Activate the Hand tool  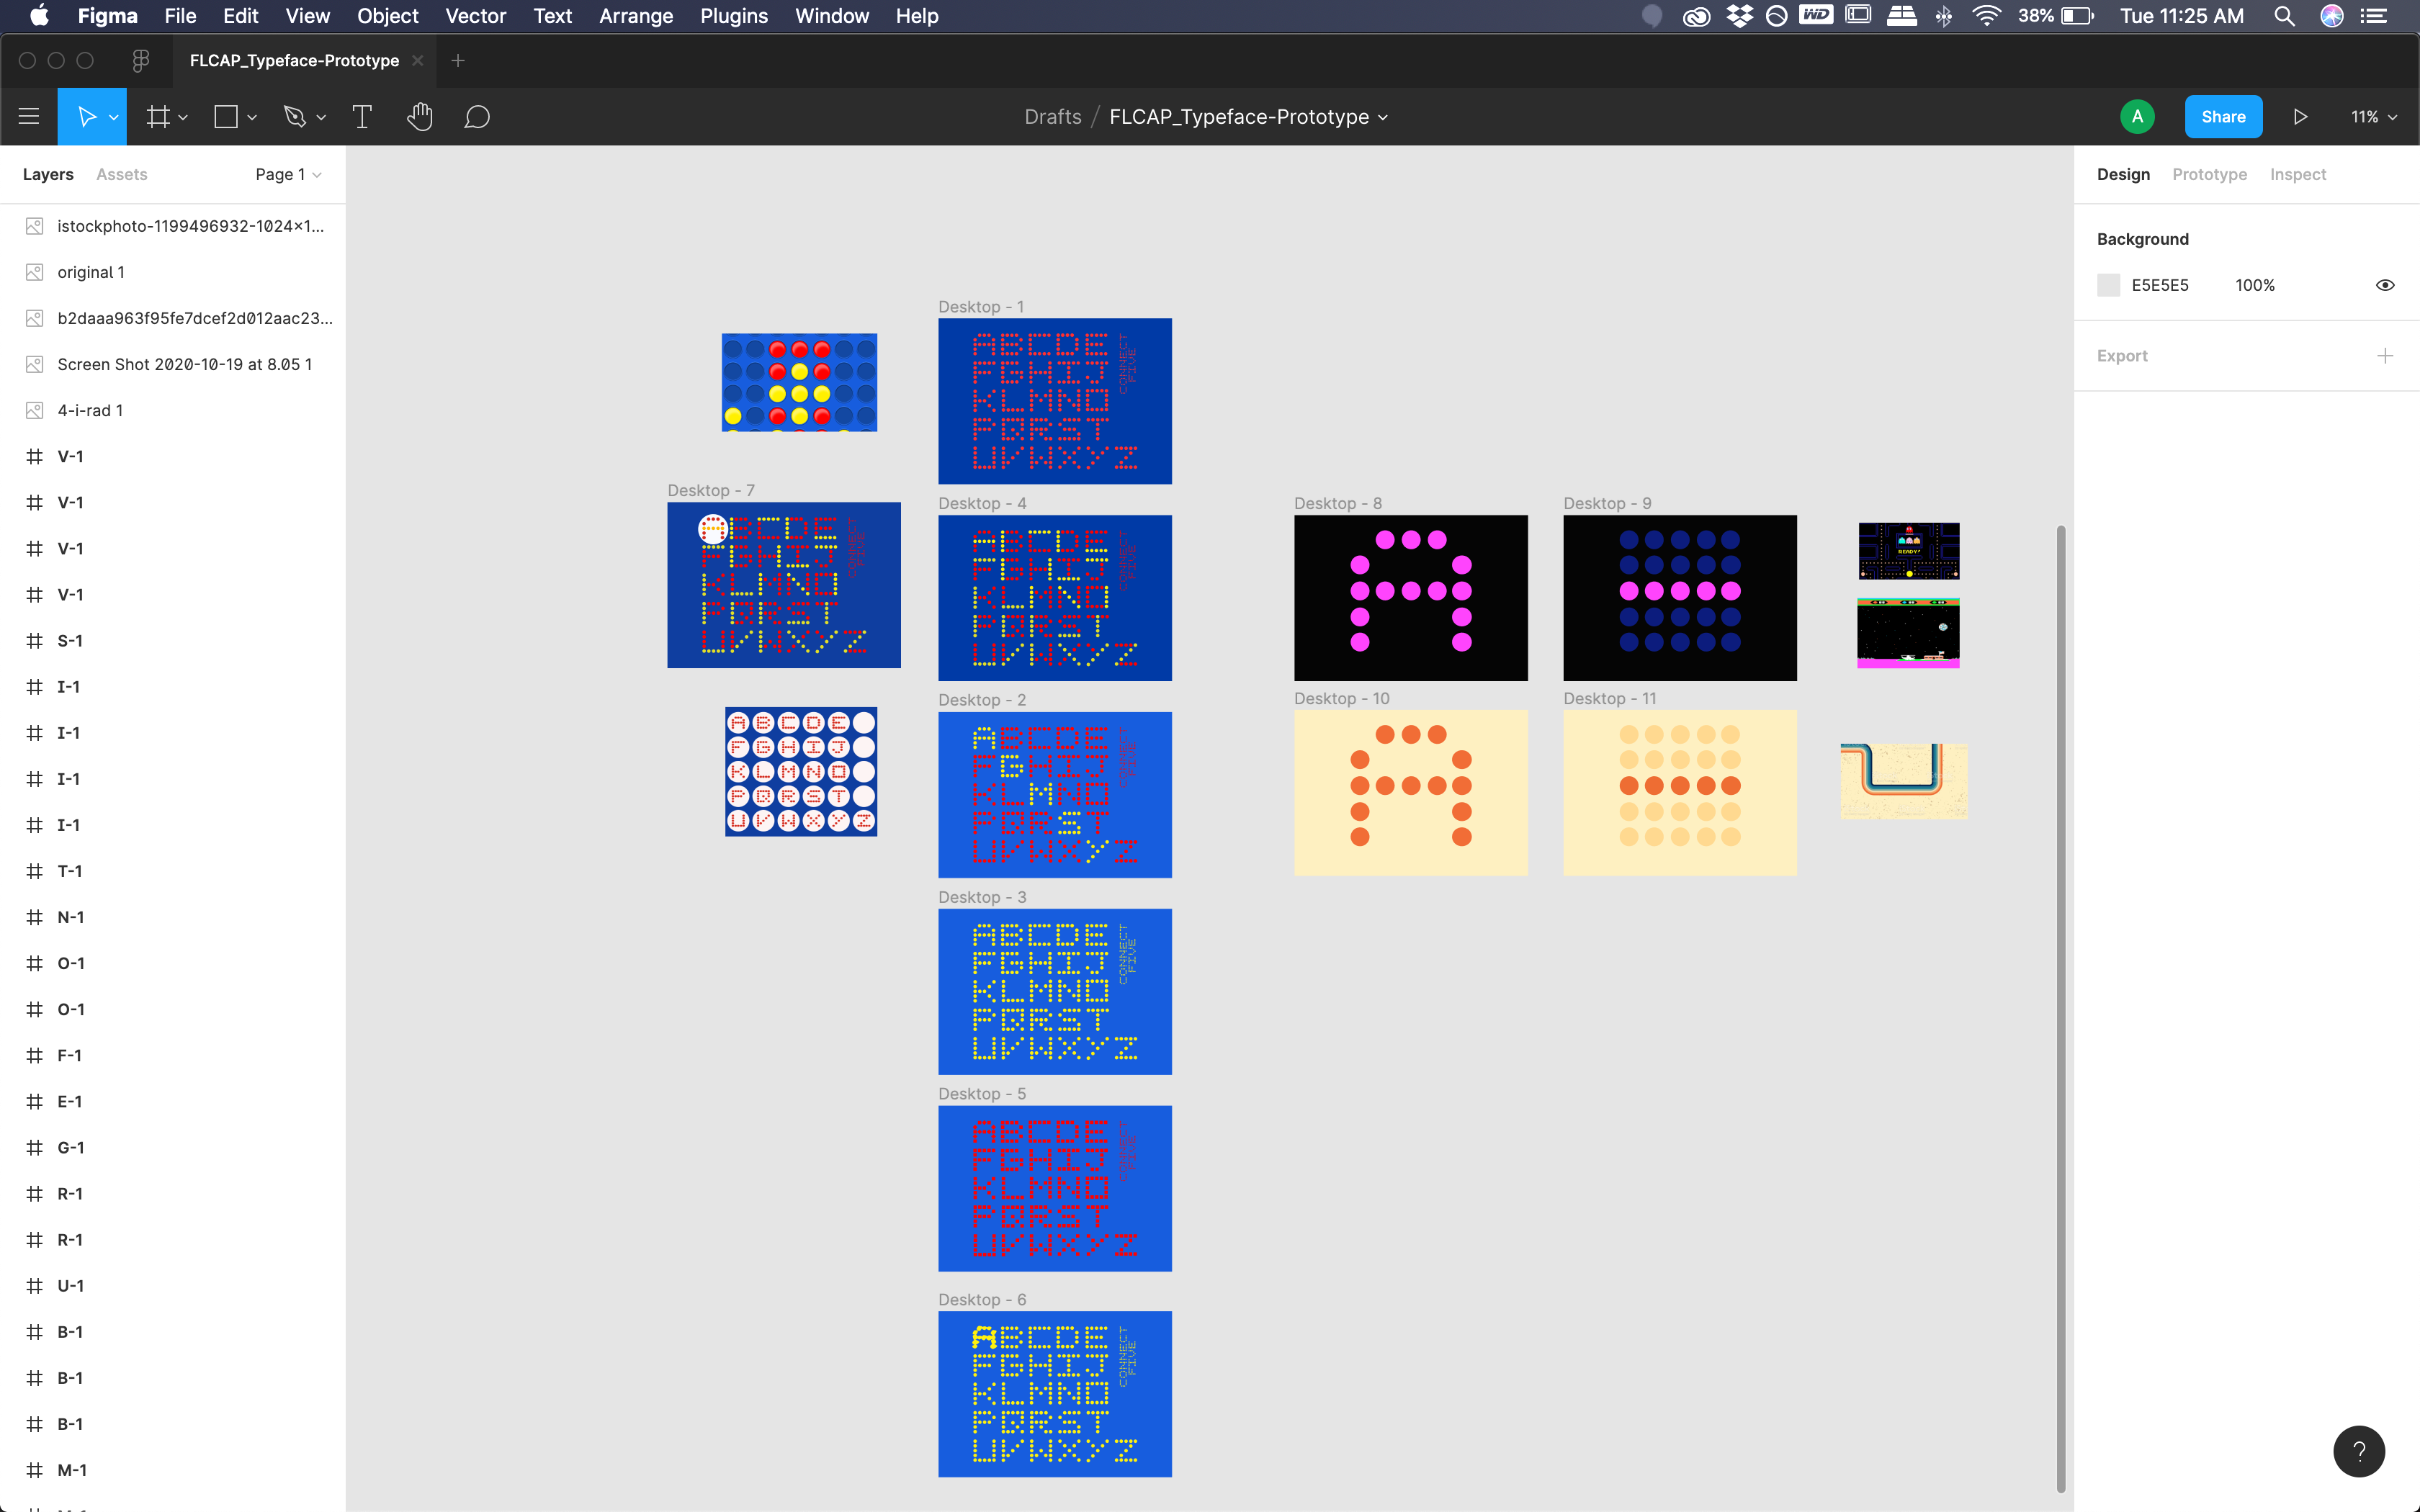click(419, 117)
